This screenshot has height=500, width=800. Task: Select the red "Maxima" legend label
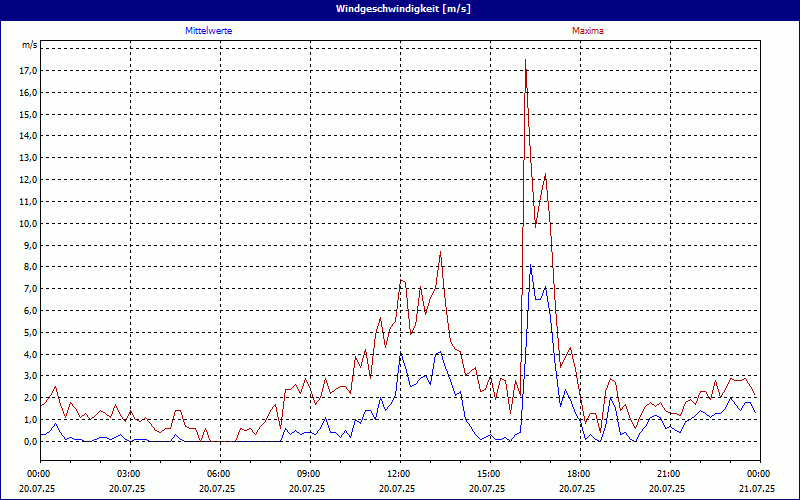tap(588, 31)
